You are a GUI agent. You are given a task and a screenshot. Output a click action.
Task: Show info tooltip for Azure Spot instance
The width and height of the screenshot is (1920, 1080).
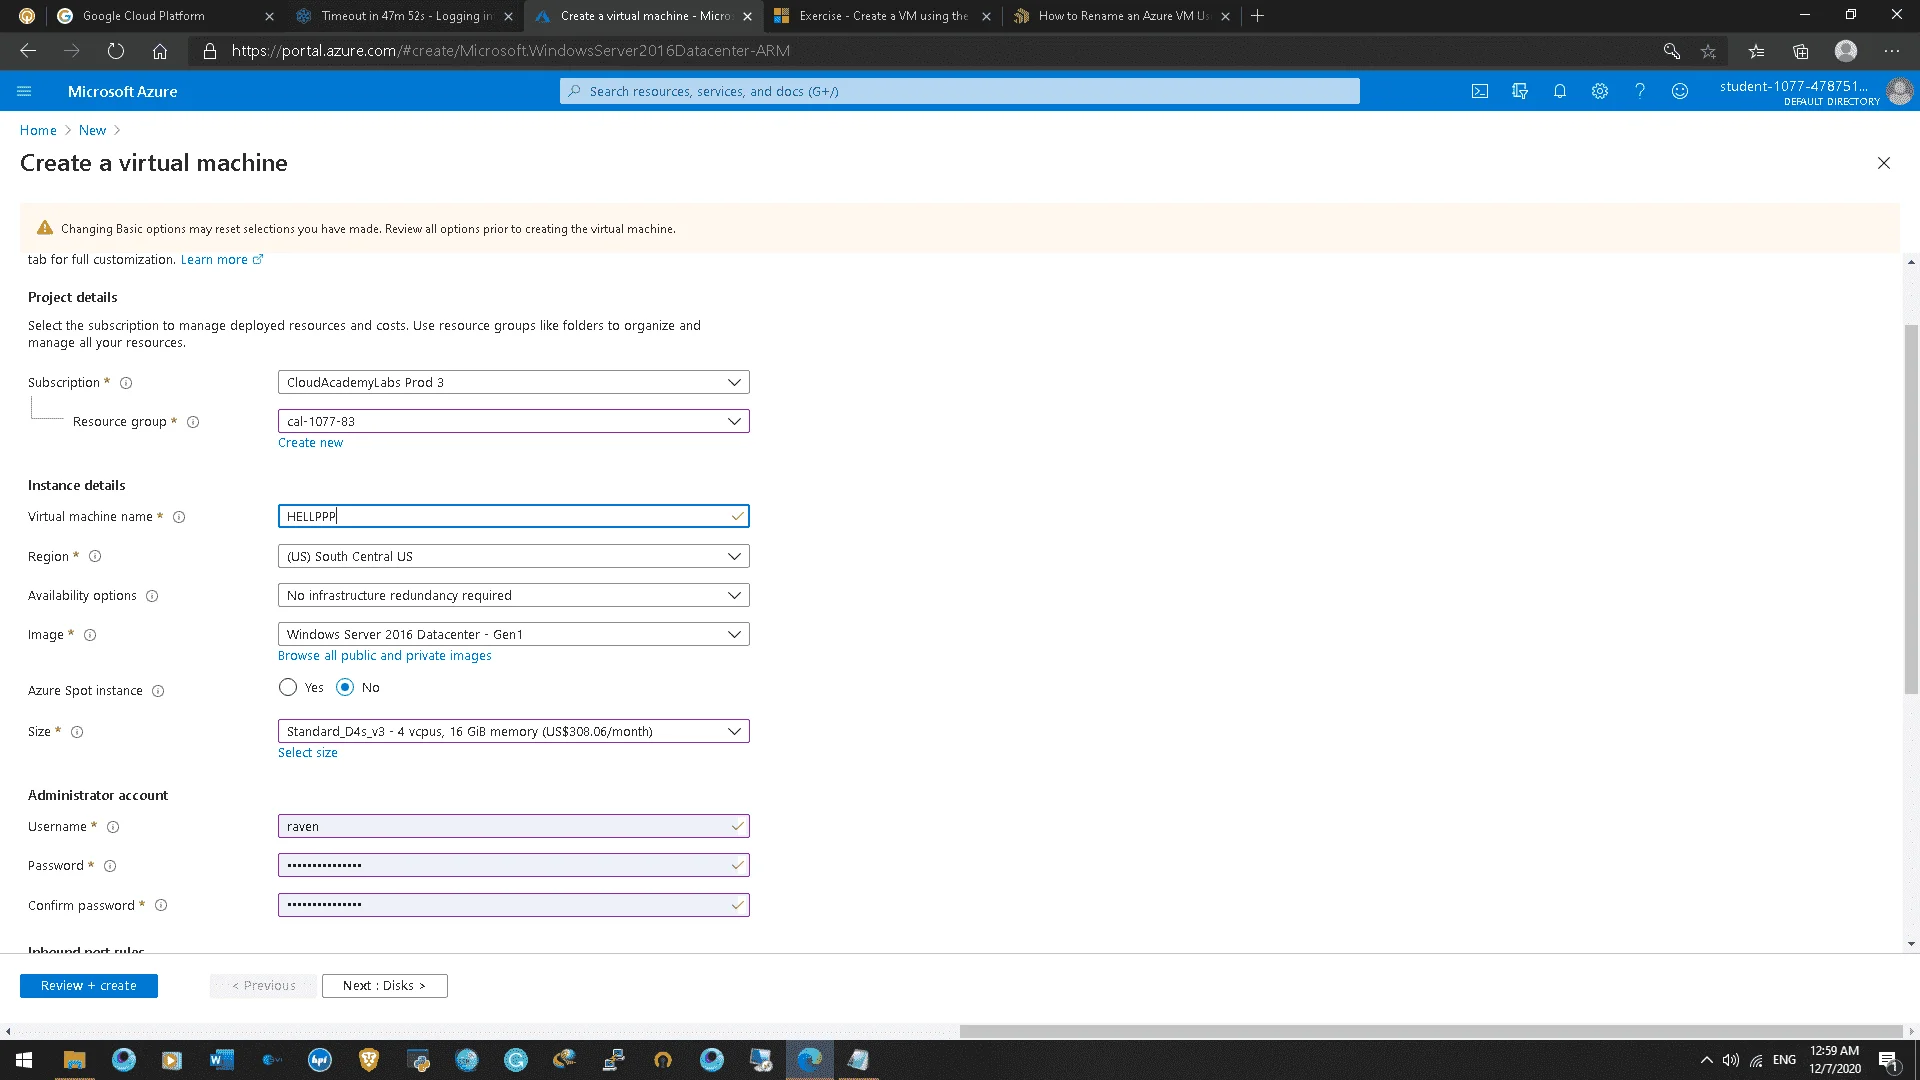tap(158, 691)
